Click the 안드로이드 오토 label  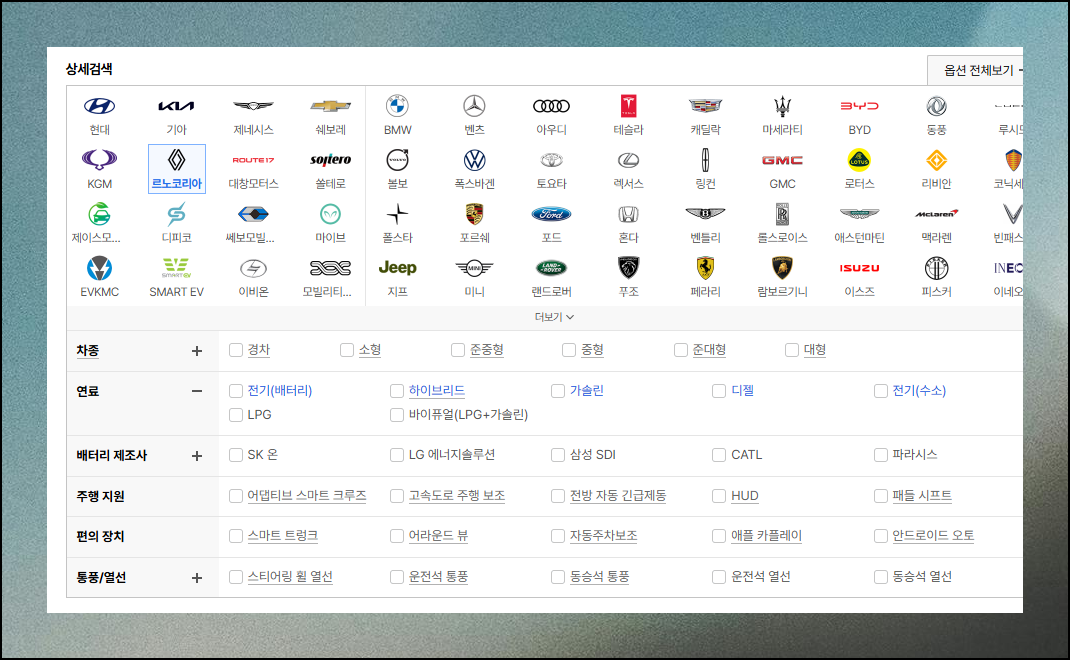(x=933, y=536)
